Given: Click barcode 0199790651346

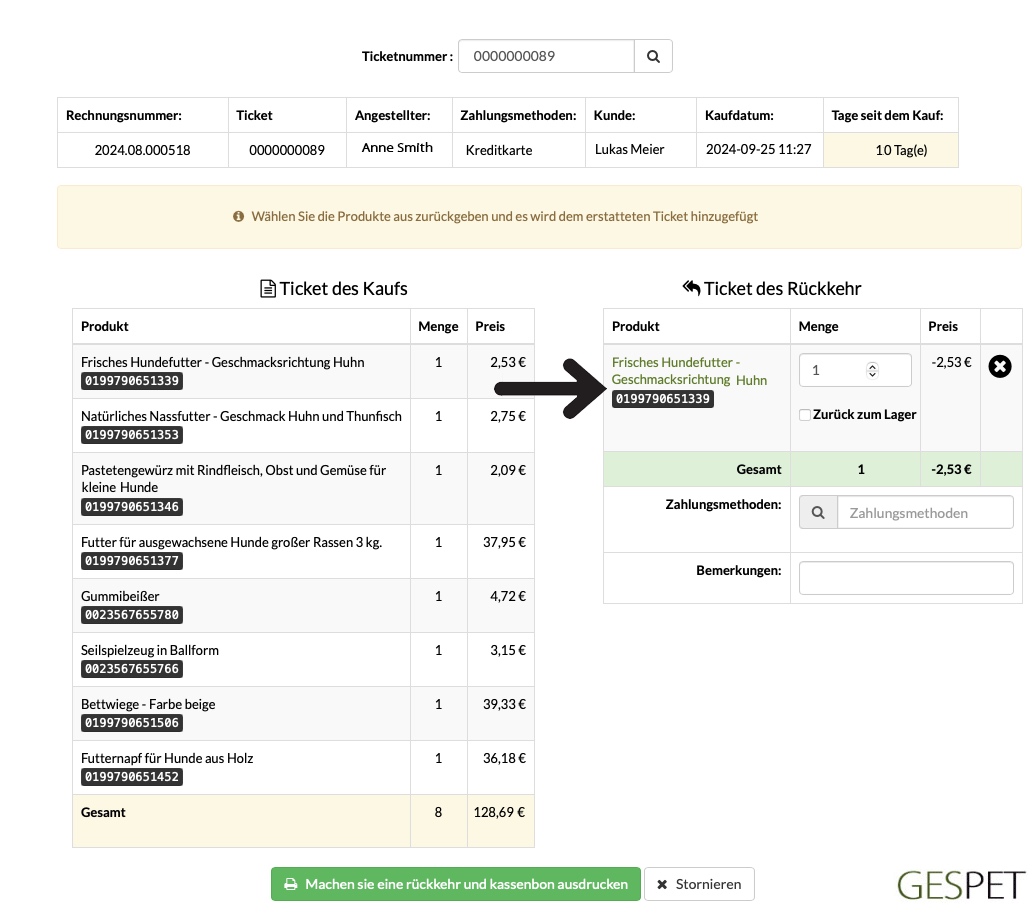Looking at the screenshot, I should [x=132, y=507].
